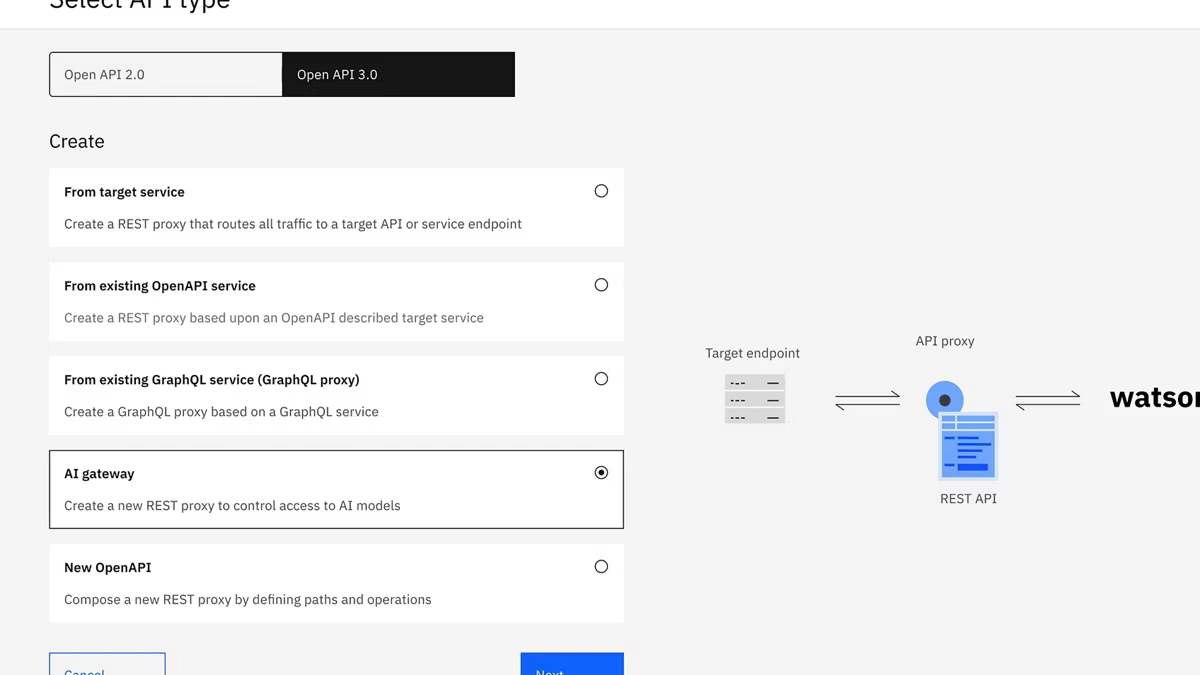This screenshot has width=1200, height=675.
Task: Select the GraphQL proxy radio button
Action: coord(601,379)
